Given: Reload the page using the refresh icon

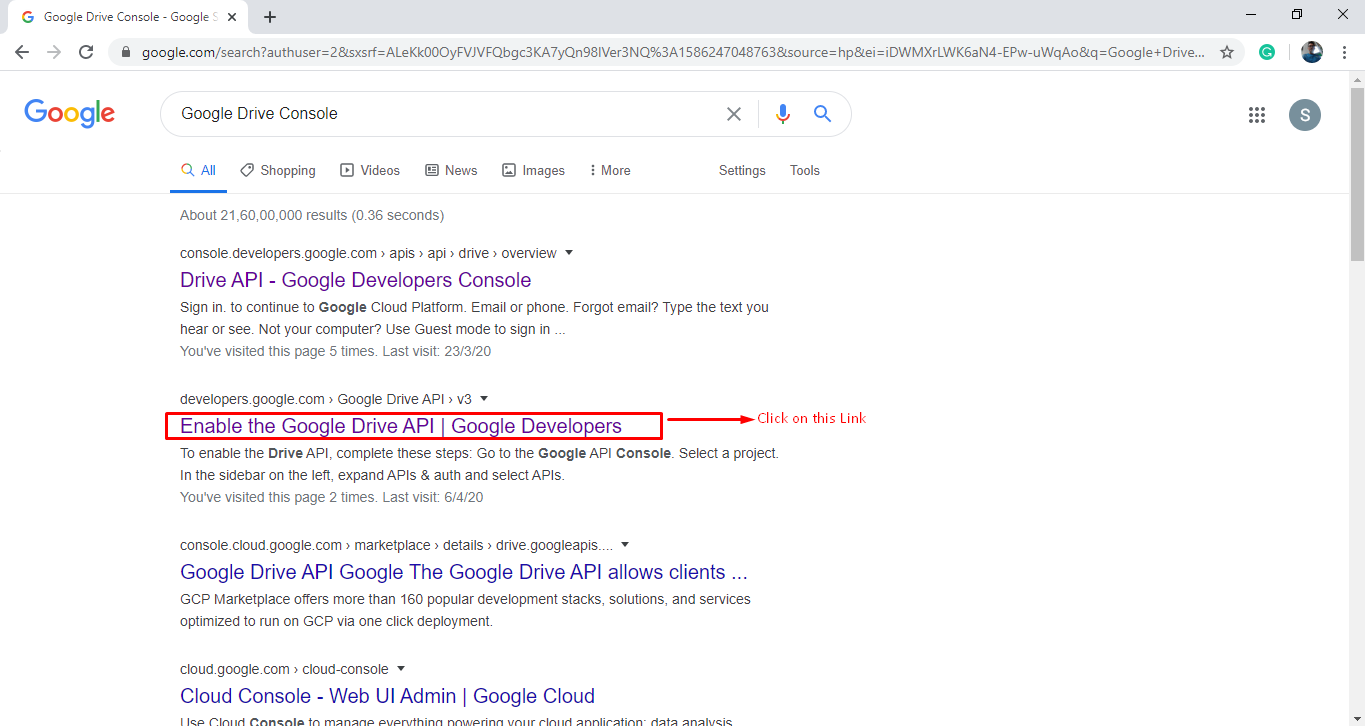Looking at the screenshot, I should [86, 51].
